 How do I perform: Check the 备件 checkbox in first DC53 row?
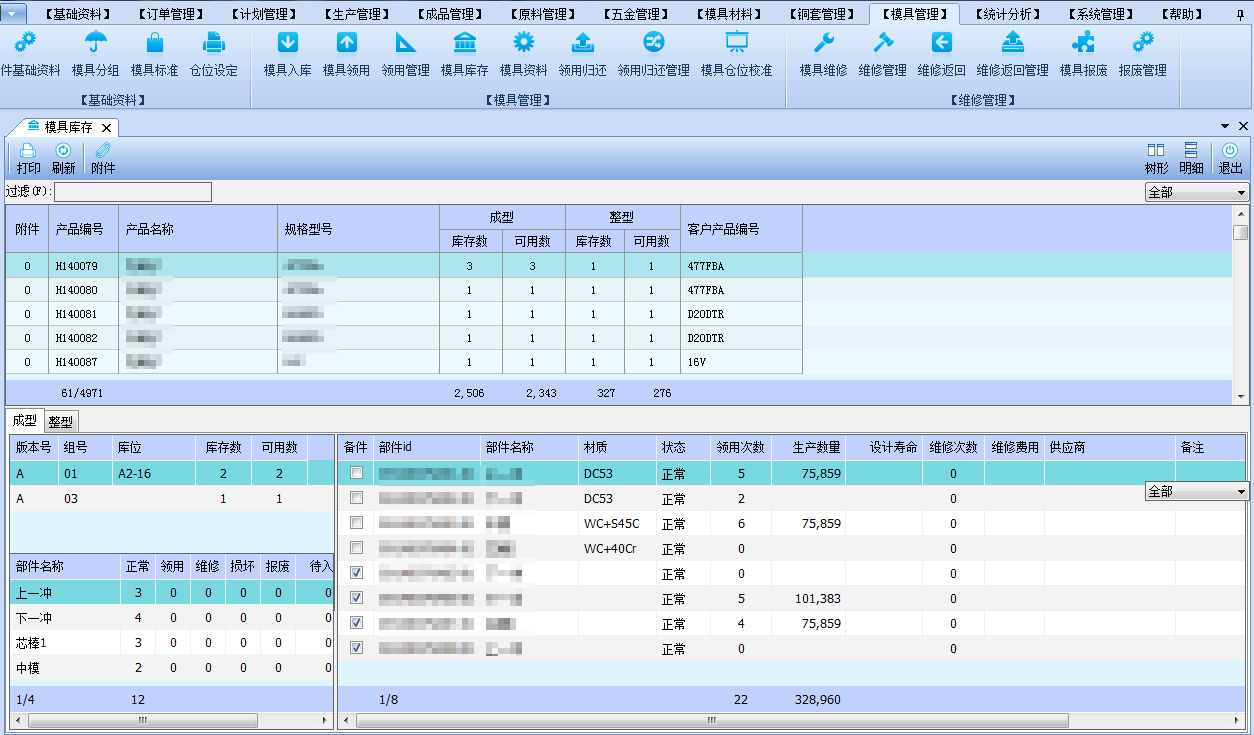pos(356,473)
